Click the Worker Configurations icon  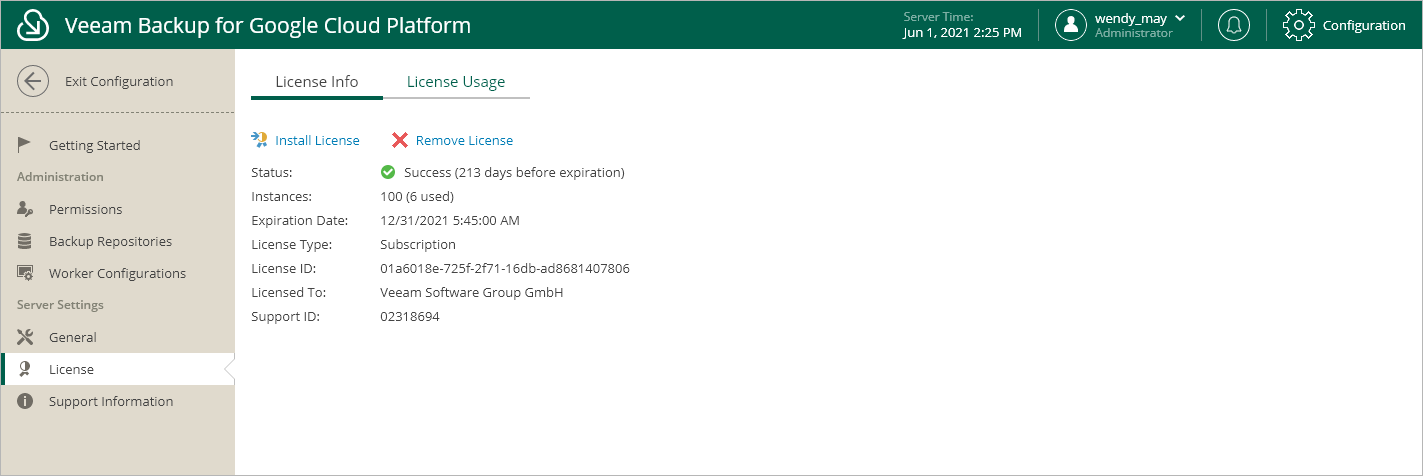(25, 273)
